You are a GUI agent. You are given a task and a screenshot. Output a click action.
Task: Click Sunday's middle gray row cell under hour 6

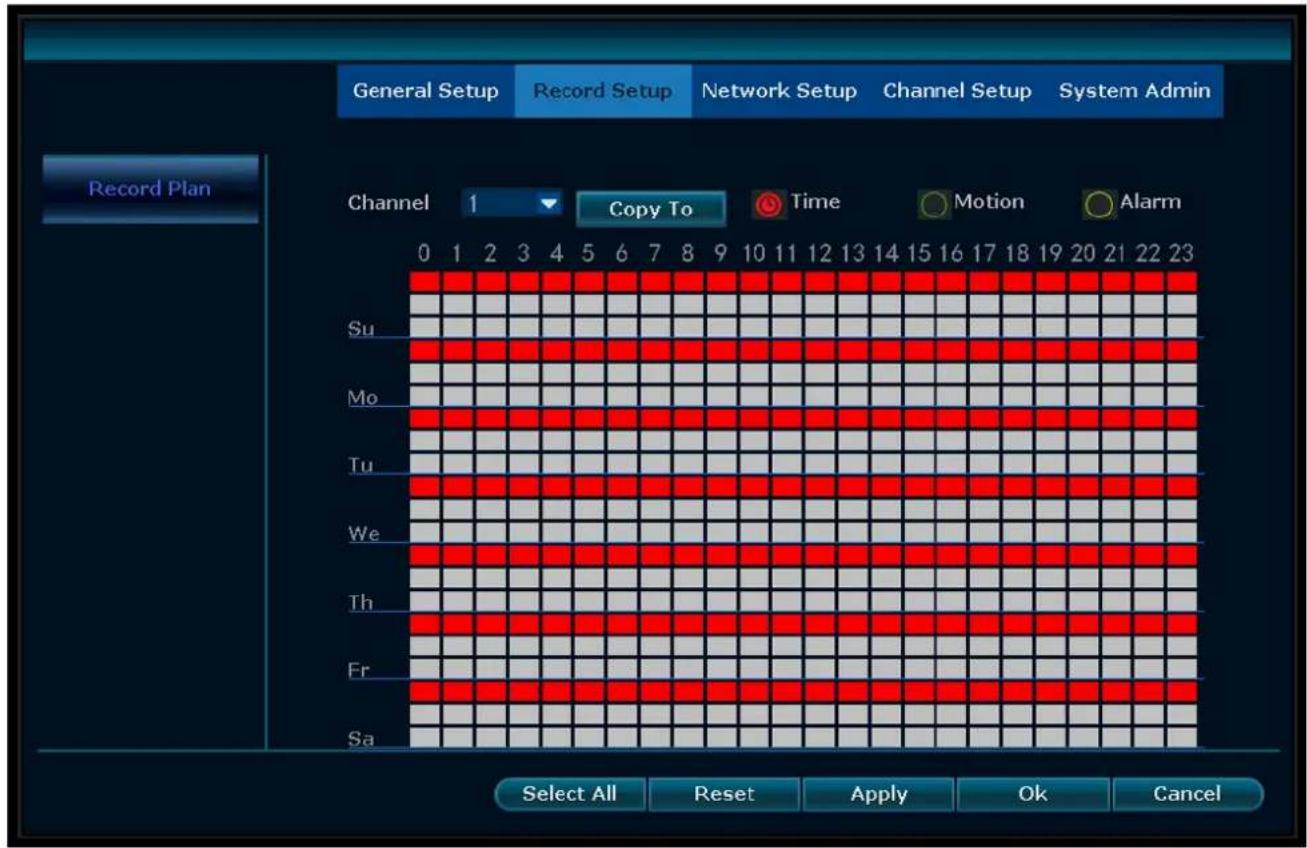(622, 304)
